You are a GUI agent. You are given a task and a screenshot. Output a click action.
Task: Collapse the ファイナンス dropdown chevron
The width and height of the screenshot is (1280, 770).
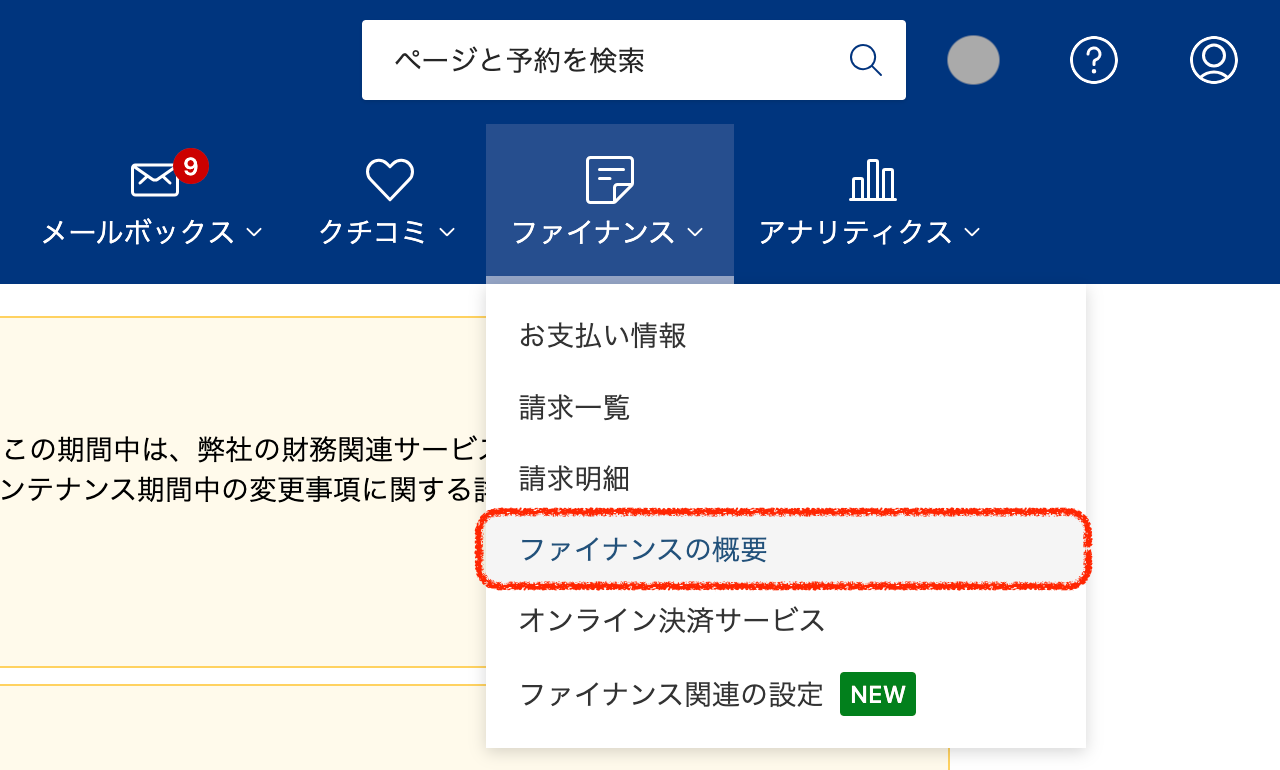(695, 233)
